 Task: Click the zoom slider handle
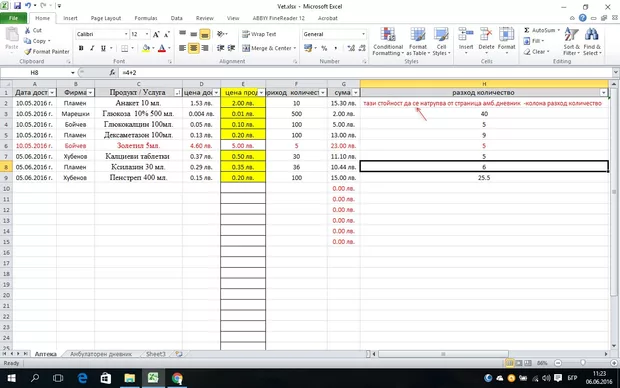(583, 363)
